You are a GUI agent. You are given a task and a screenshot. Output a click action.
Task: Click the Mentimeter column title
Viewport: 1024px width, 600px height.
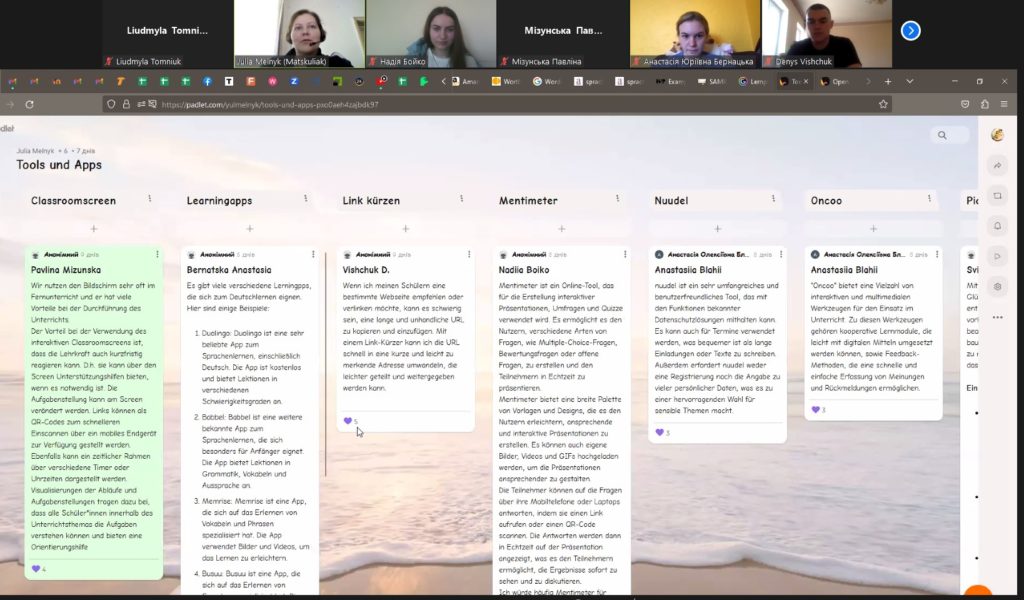click(528, 200)
